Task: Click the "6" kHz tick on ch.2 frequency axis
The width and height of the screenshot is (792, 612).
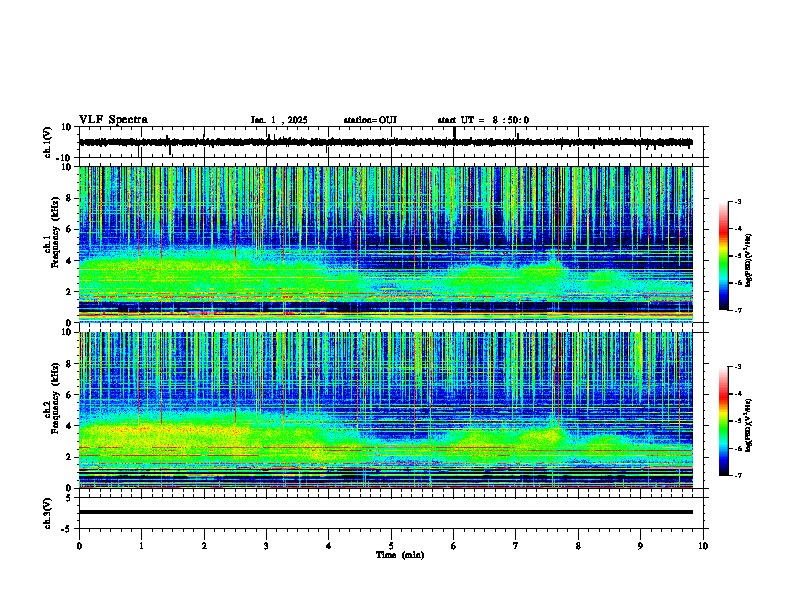Action: point(70,395)
